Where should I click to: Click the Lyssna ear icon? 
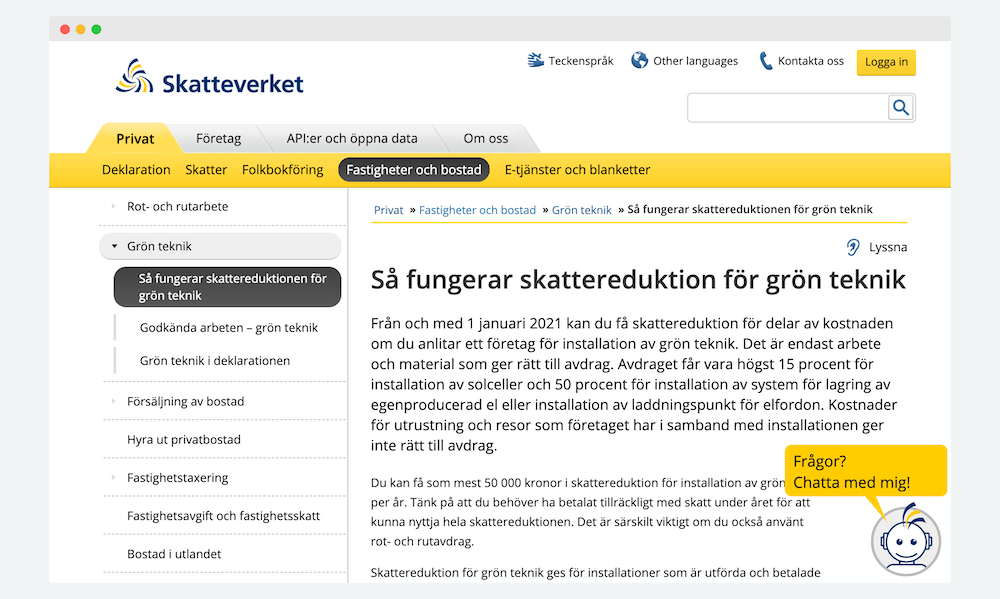[x=853, y=247]
